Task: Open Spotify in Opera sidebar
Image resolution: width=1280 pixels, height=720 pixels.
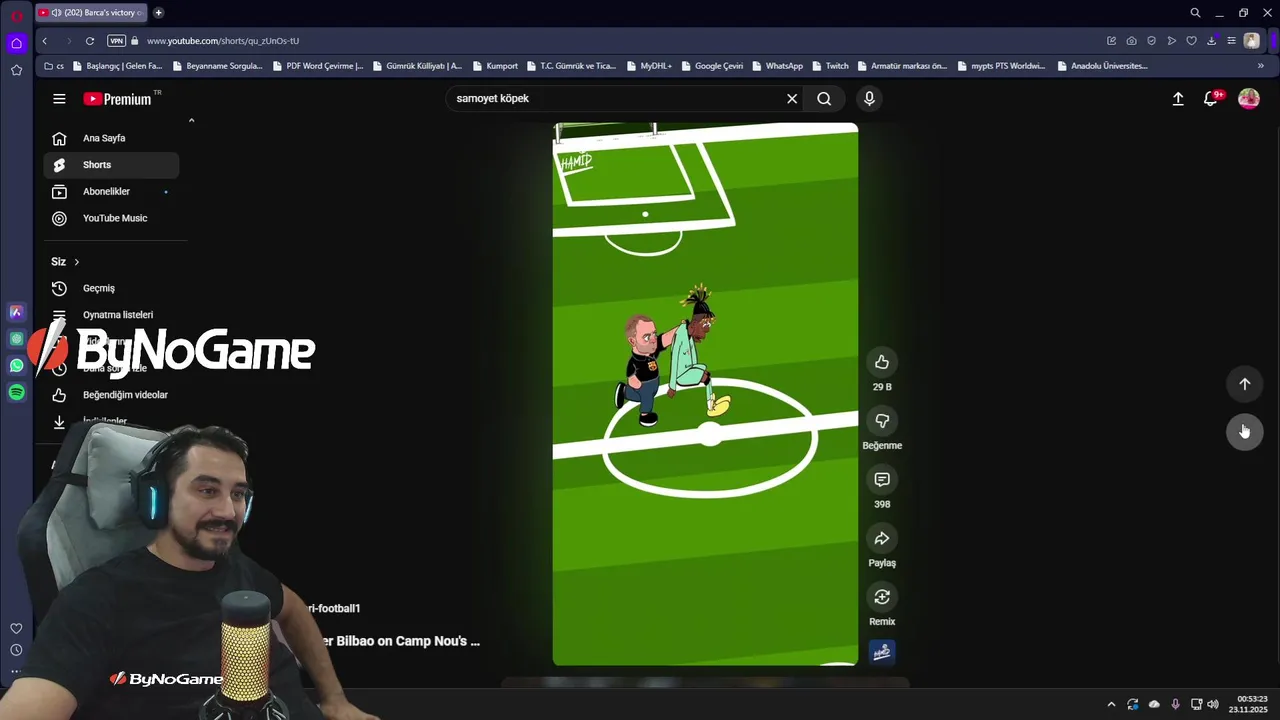Action: click(x=16, y=393)
